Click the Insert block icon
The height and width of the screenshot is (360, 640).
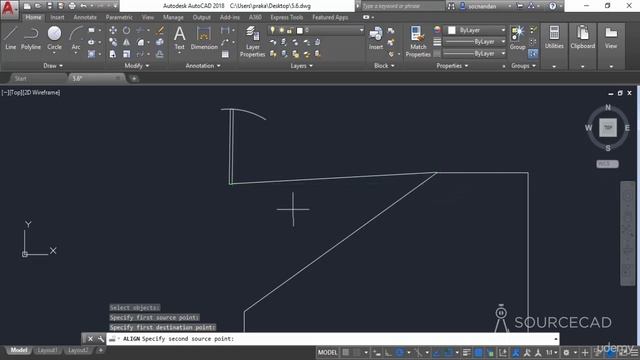point(376,38)
